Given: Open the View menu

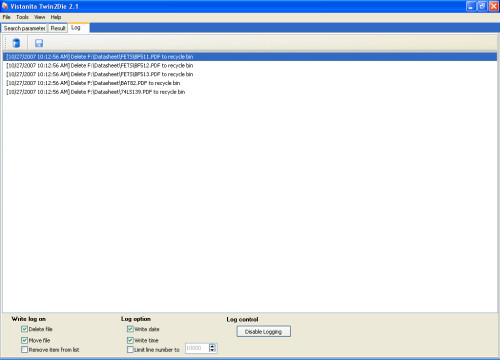Looking at the screenshot, I should pos(40,17).
